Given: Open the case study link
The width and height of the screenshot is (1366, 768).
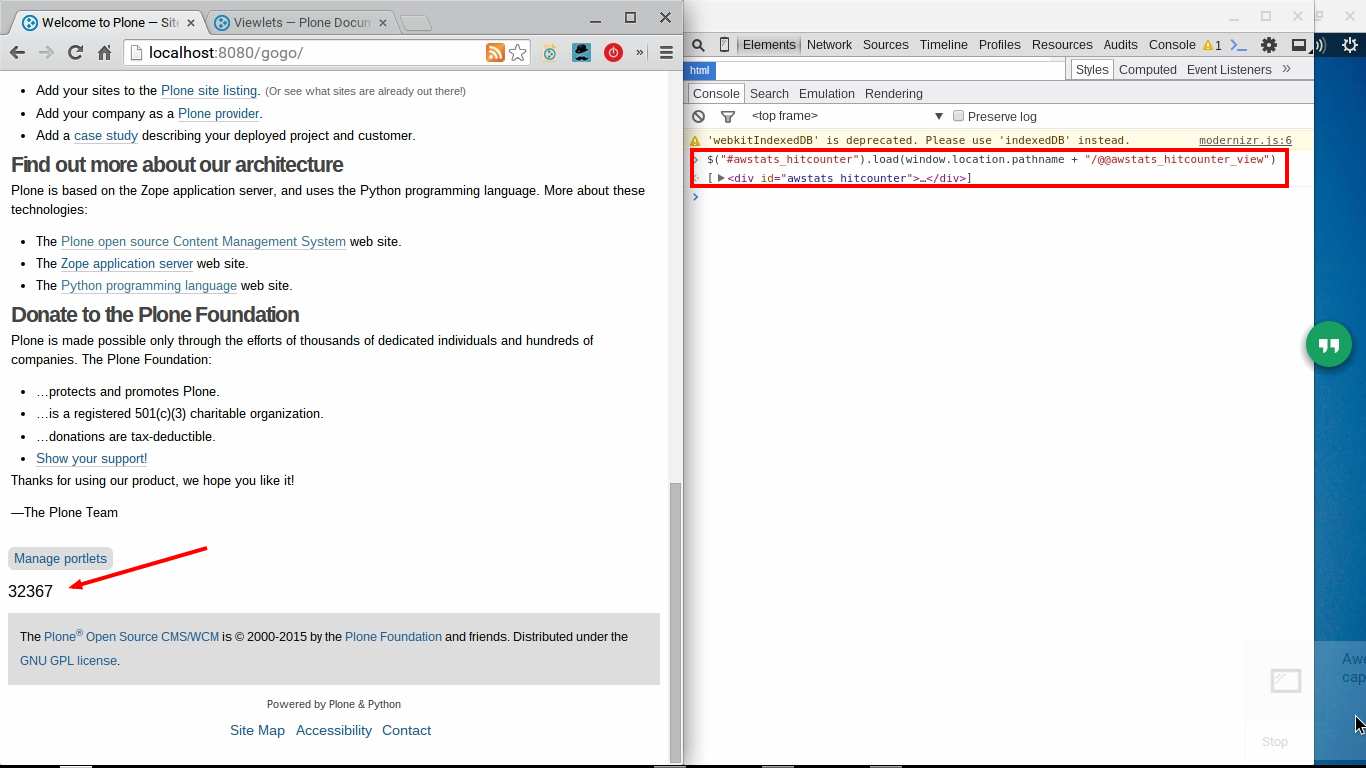Looking at the screenshot, I should pos(106,136).
